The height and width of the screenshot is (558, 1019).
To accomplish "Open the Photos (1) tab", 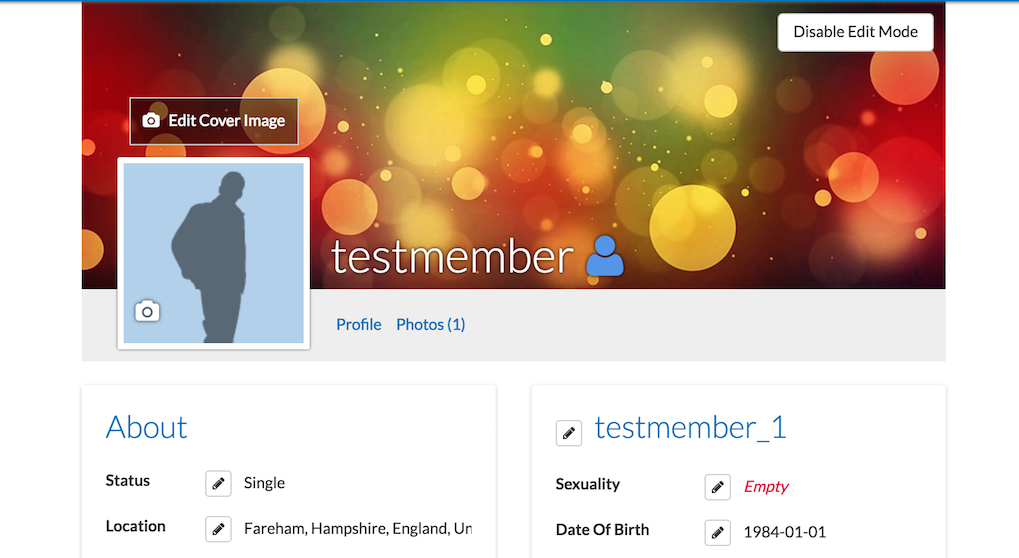I will coord(431,324).
